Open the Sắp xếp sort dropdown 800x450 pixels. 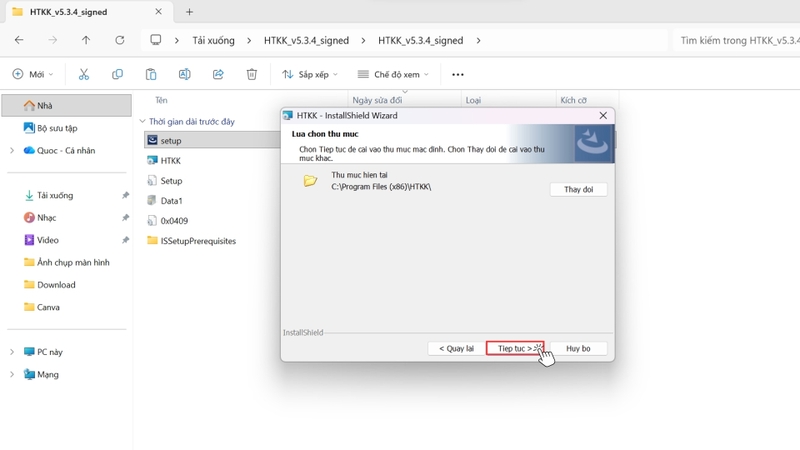(310, 74)
